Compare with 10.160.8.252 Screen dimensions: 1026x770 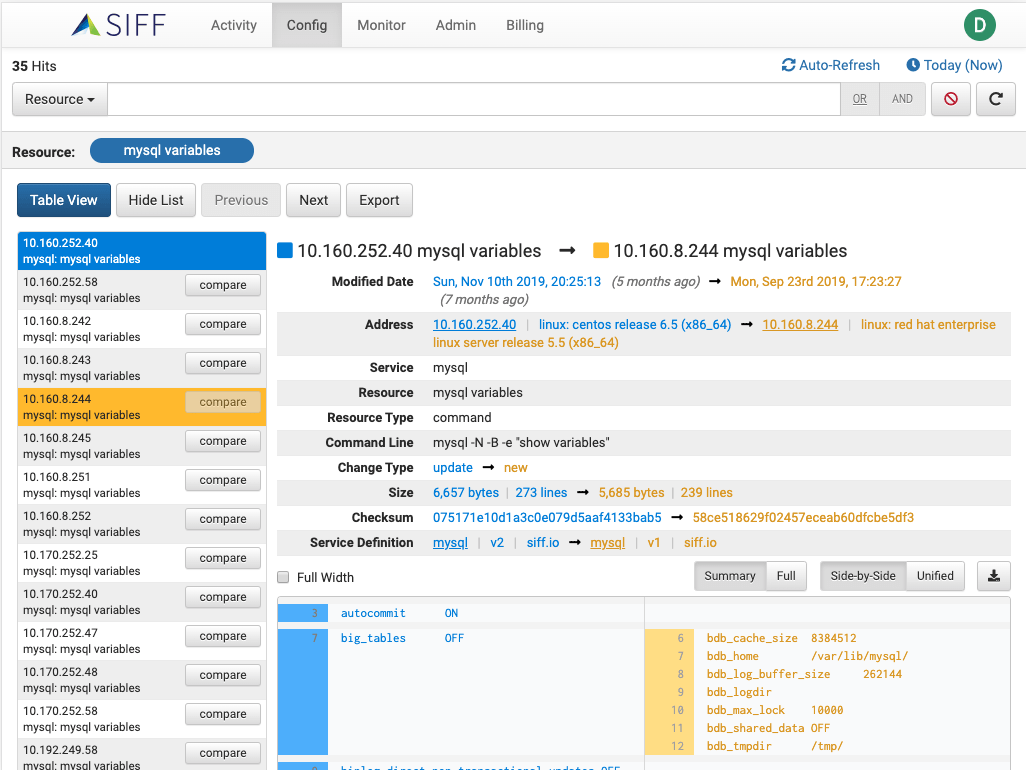222,519
